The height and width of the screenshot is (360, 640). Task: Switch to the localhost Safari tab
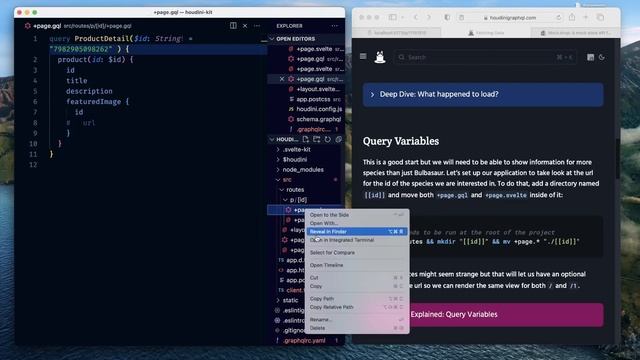(x=397, y=33)
